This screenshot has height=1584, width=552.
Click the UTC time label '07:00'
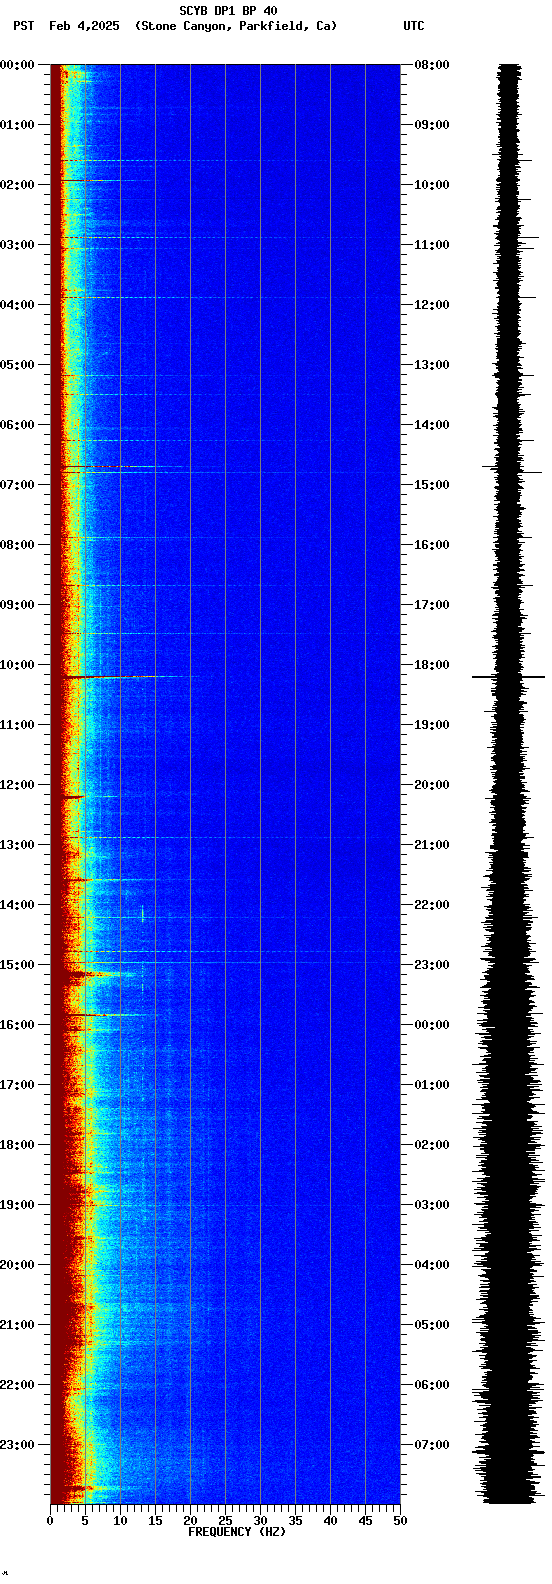coord(432,1445)
